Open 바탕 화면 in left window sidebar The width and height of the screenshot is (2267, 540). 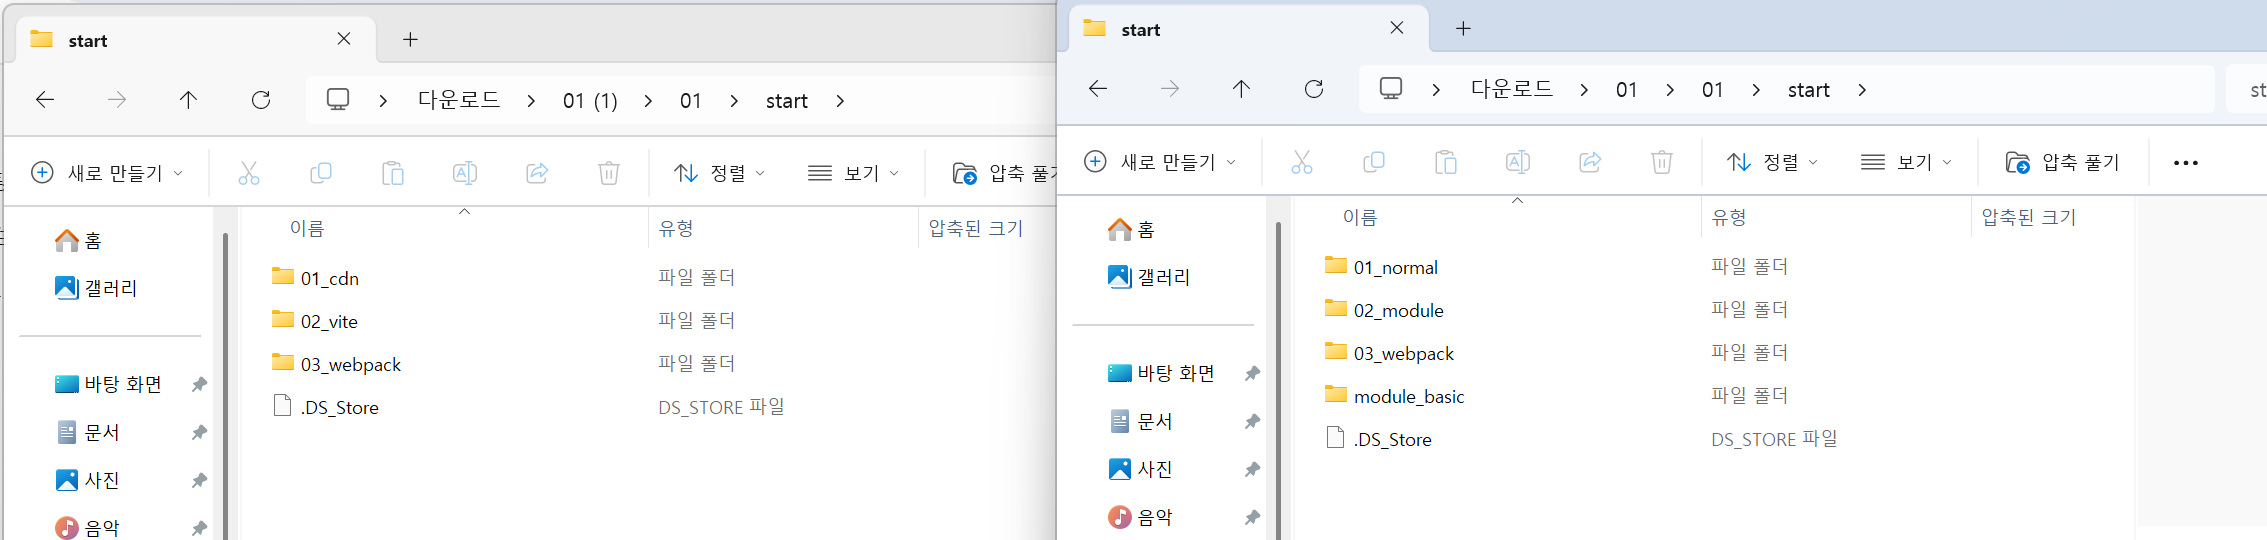tap(108, 384)
